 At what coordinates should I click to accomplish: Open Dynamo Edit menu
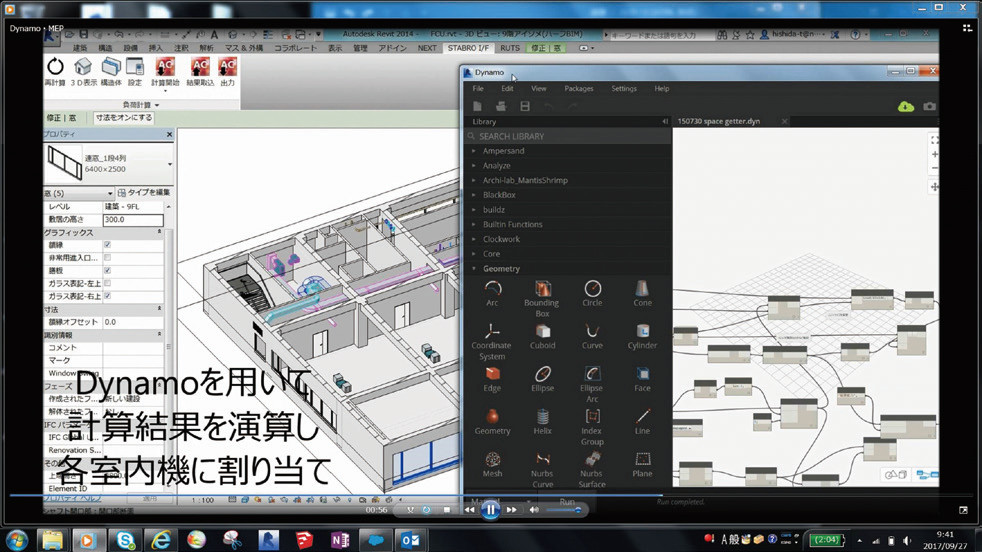pyautogui.click(x=507, y=89)
